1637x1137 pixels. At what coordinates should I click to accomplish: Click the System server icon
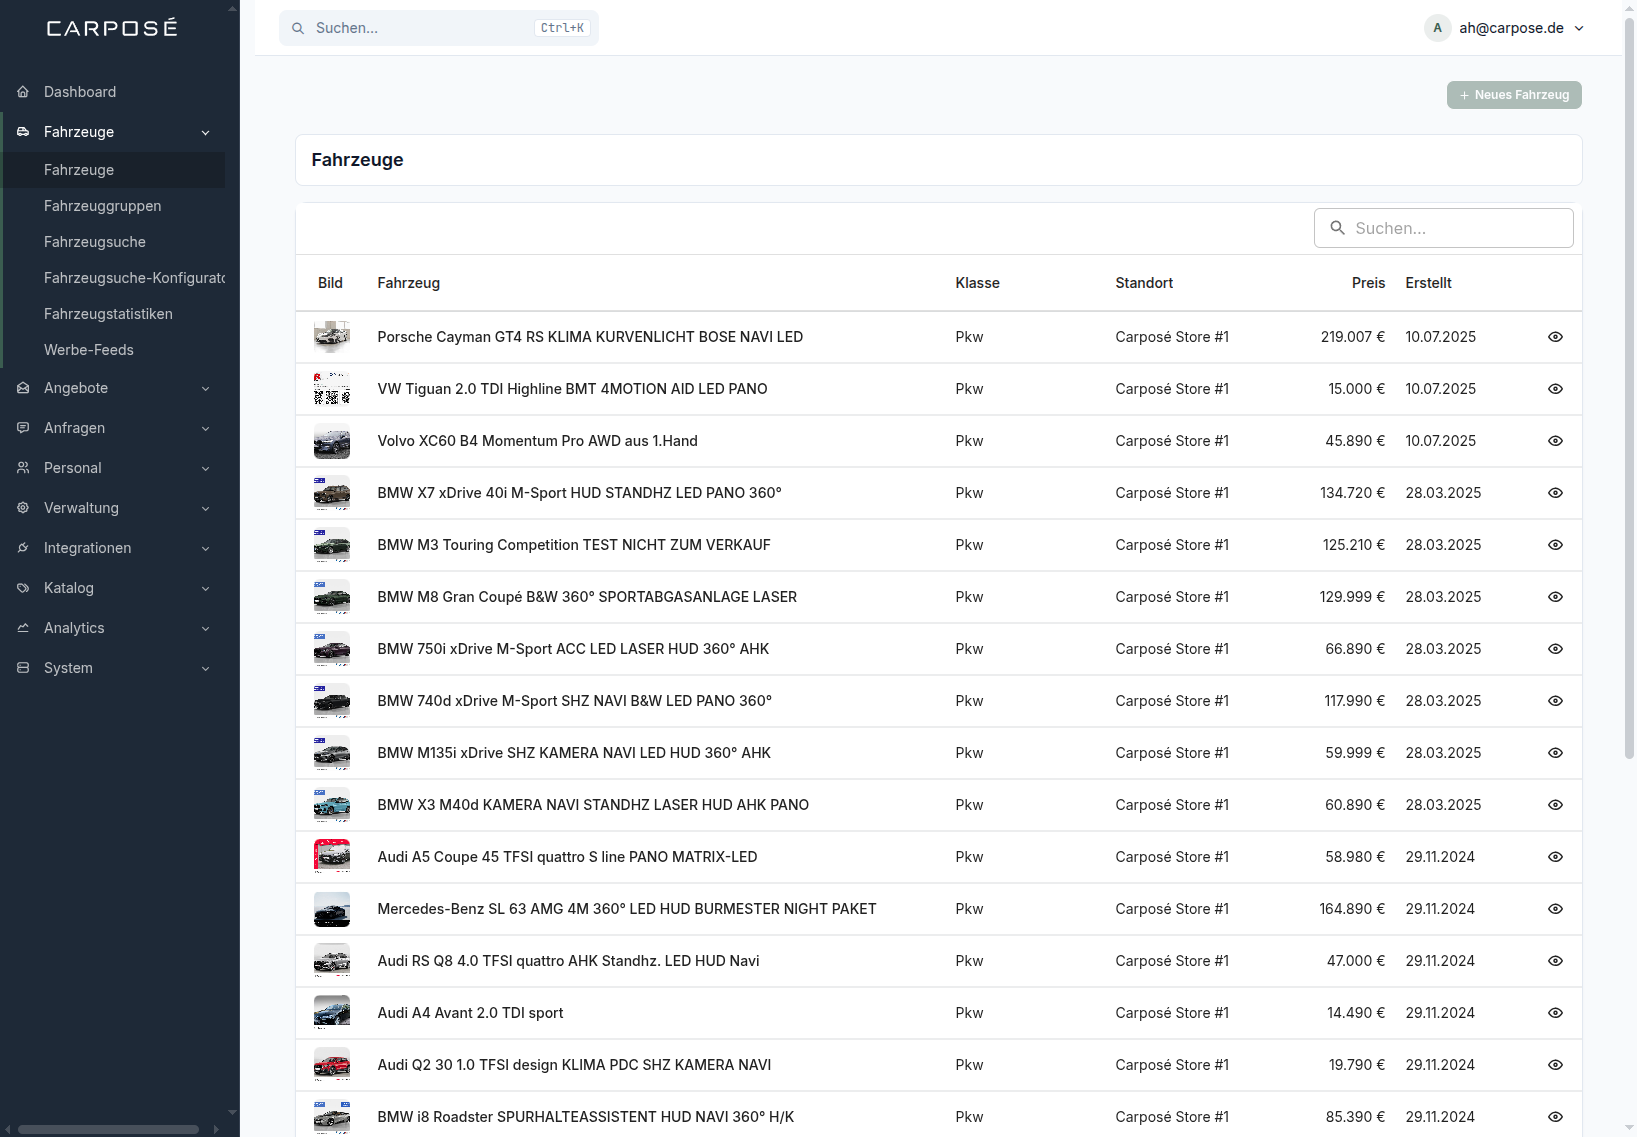pyautogui.click(x=23, y=668)
